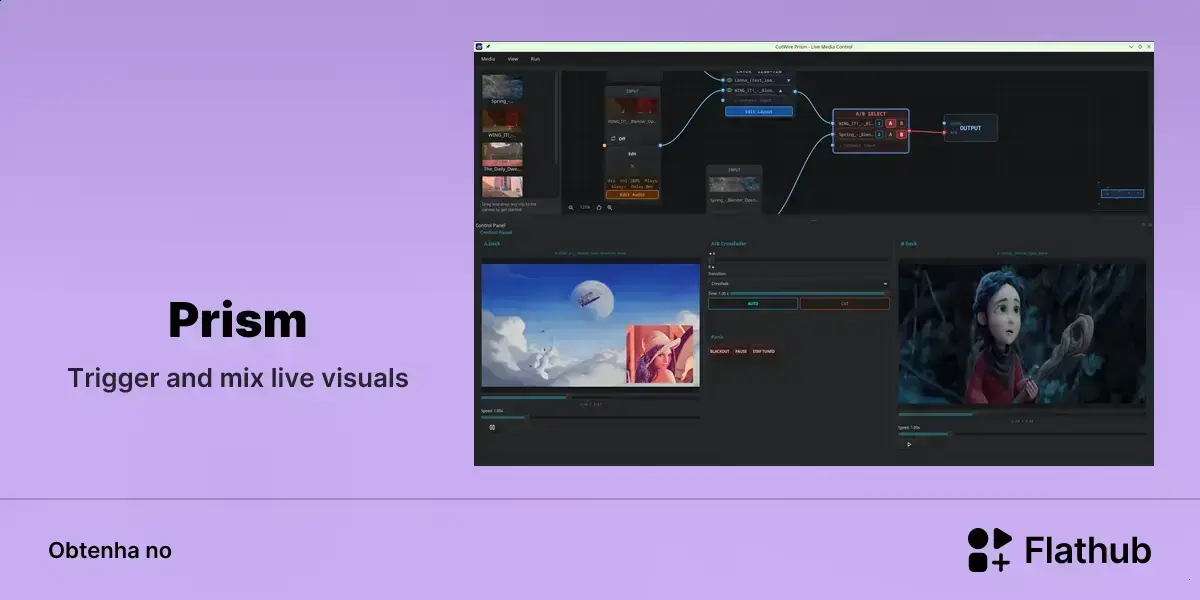Click the A Deck playback progress bar
The image size is (1200, 600).
pos(591,397)
